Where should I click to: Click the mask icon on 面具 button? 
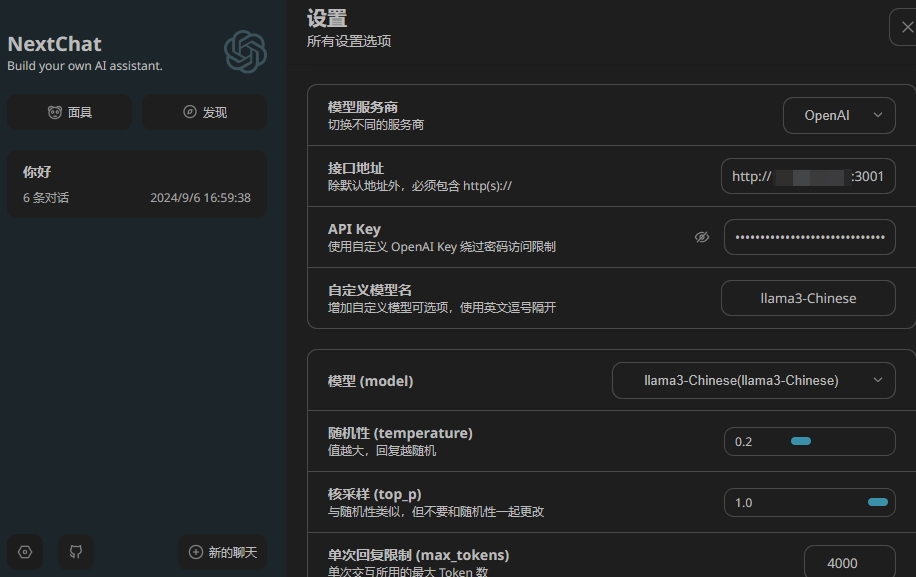point(55,113)
